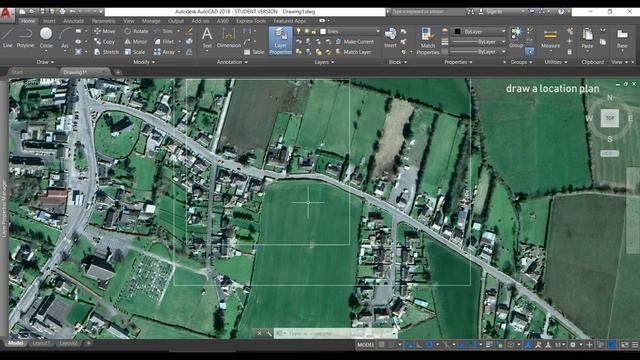Screen dimensions: 640x360
Task: Click the Group objects icon
Action: [516, 38]
